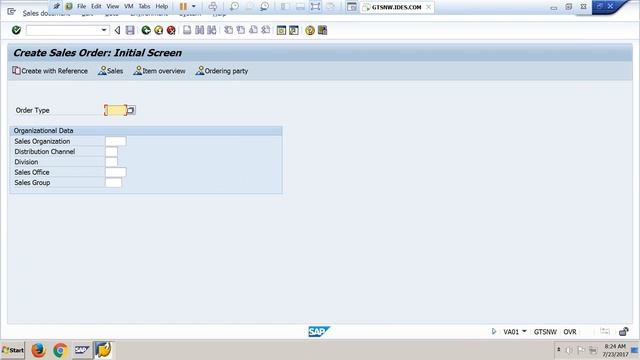Screen dimensions: 640x360
Task: Open Firefox from the taskbar
Action: click(38, 350)
